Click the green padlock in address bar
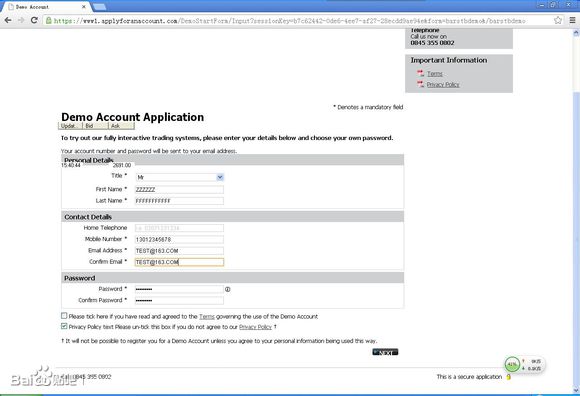 (x=48, y=20)
